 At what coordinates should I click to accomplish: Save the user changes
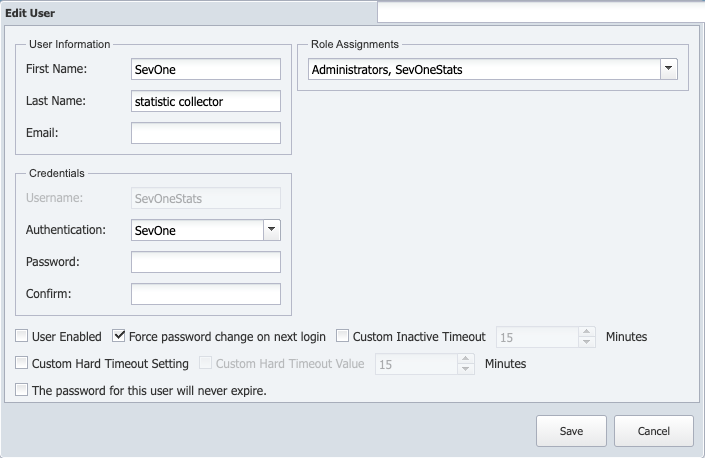click(x=571, y=431)
